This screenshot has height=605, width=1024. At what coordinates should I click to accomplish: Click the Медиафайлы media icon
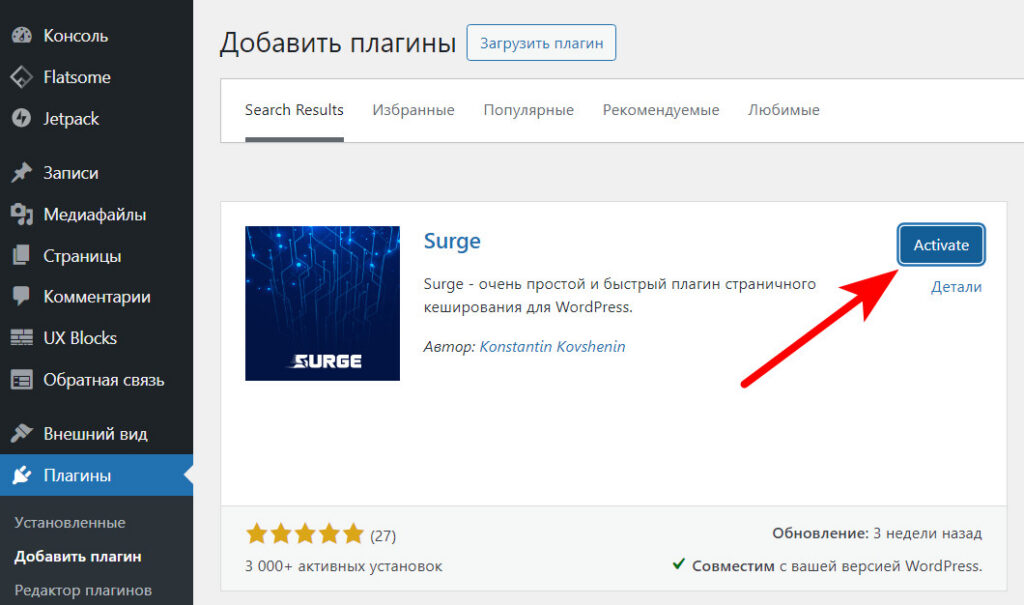point(22,214)
